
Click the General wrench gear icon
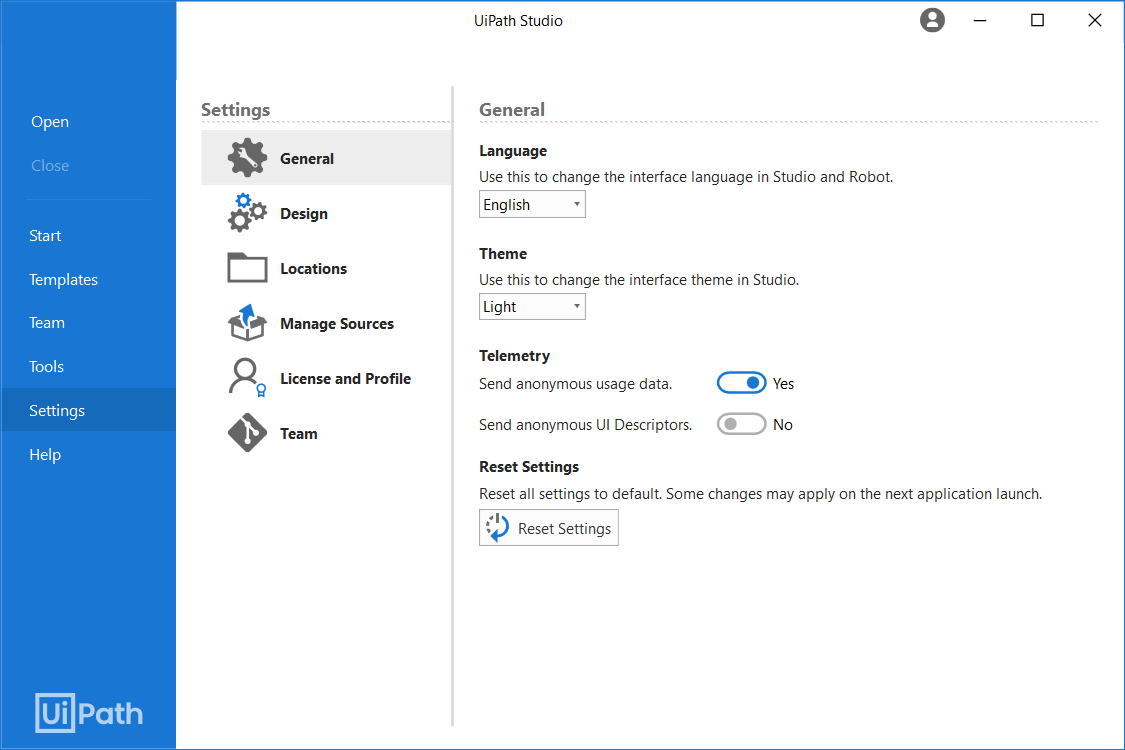(x=247, y=157)
